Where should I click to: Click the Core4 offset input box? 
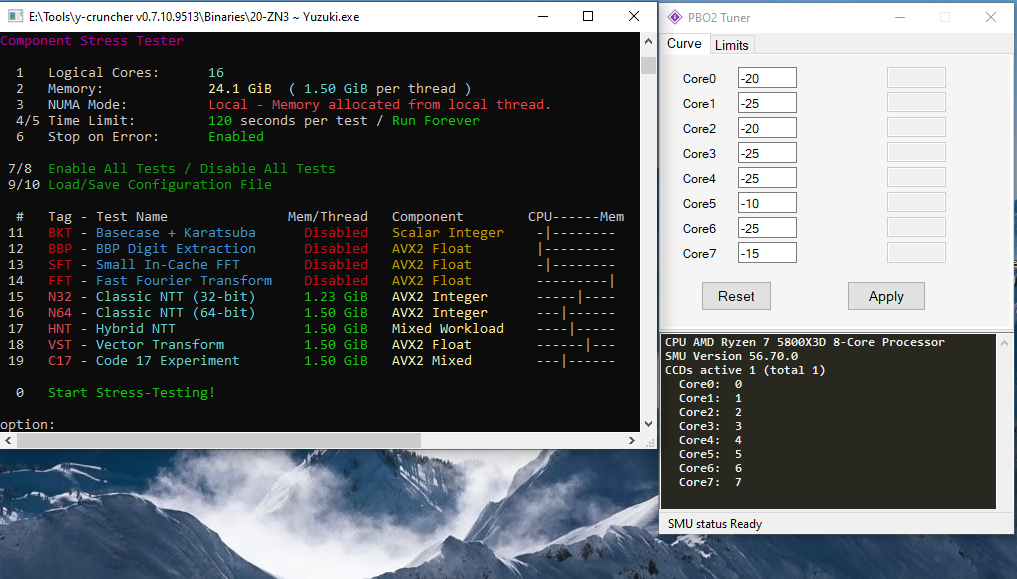point(767,178)
